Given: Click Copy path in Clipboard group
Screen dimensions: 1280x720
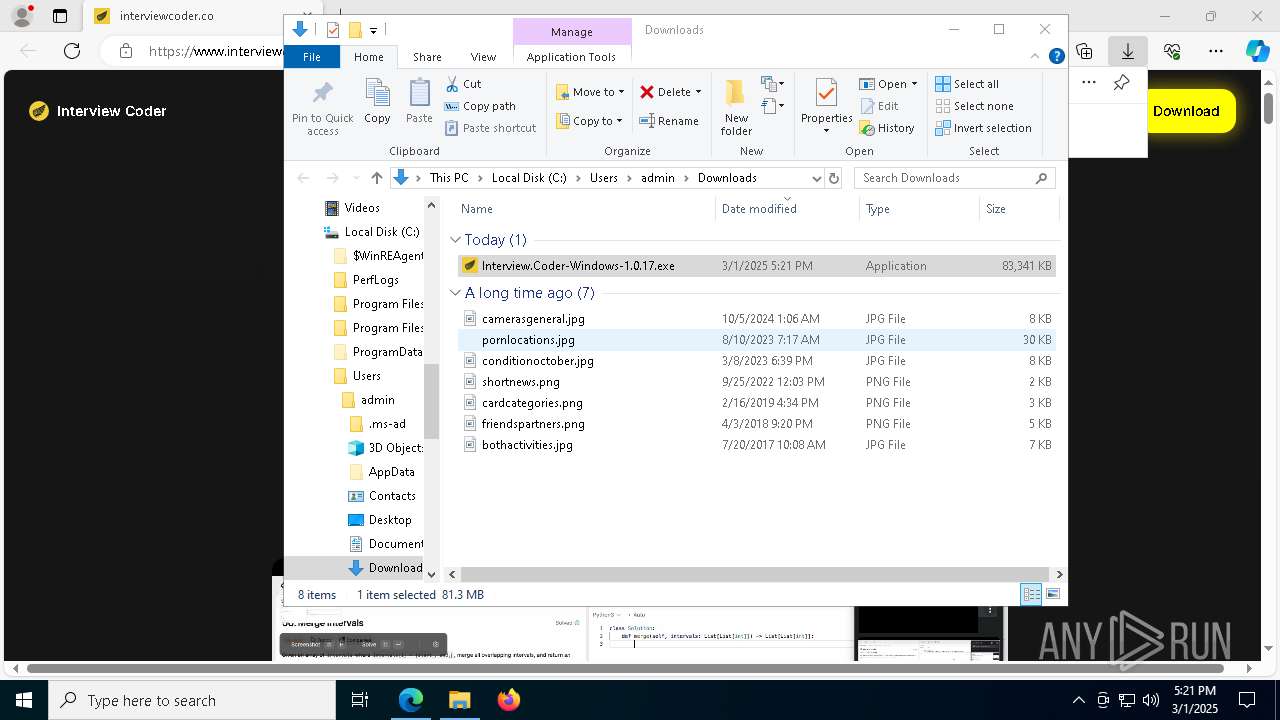Looking at the screenshot, I should coord(480,106).
